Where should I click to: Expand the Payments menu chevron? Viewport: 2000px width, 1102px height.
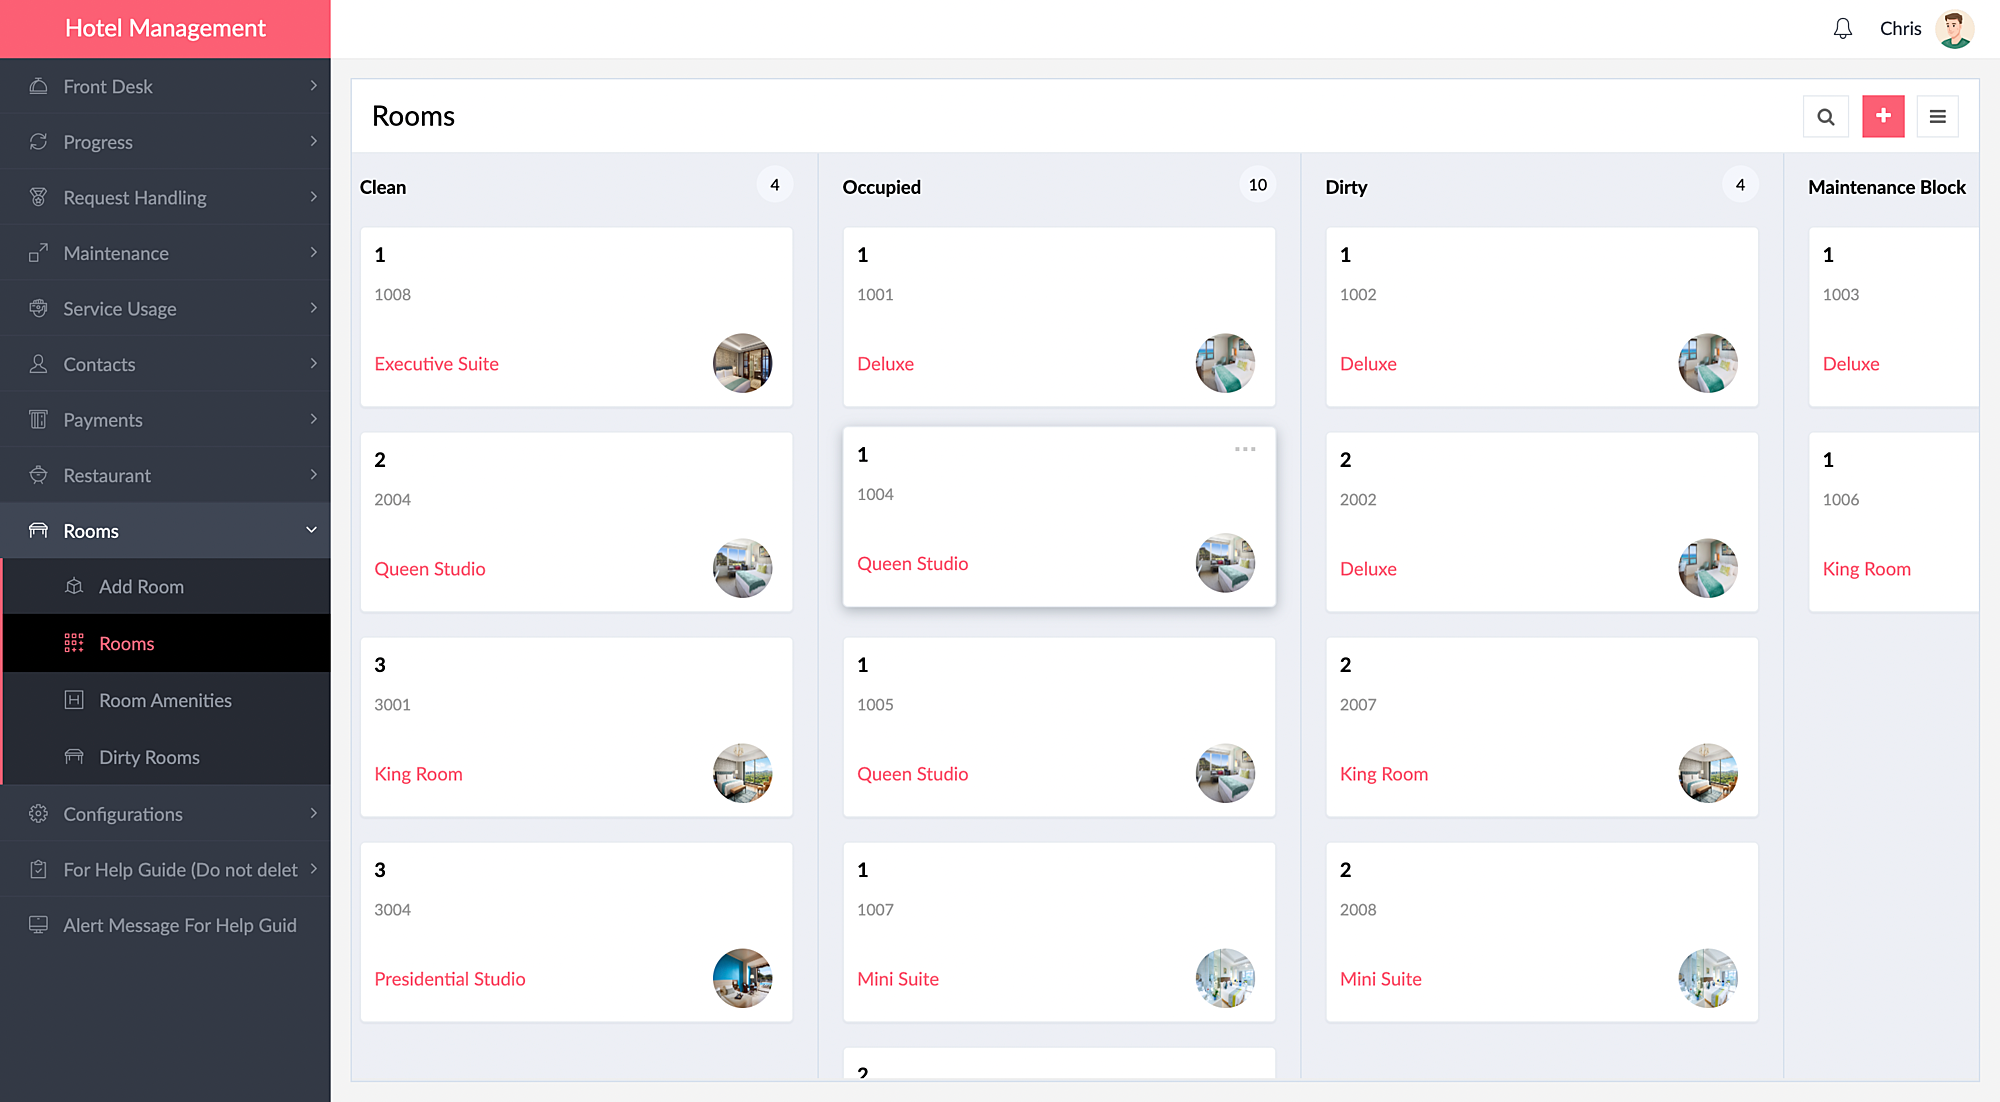point(313,419)
